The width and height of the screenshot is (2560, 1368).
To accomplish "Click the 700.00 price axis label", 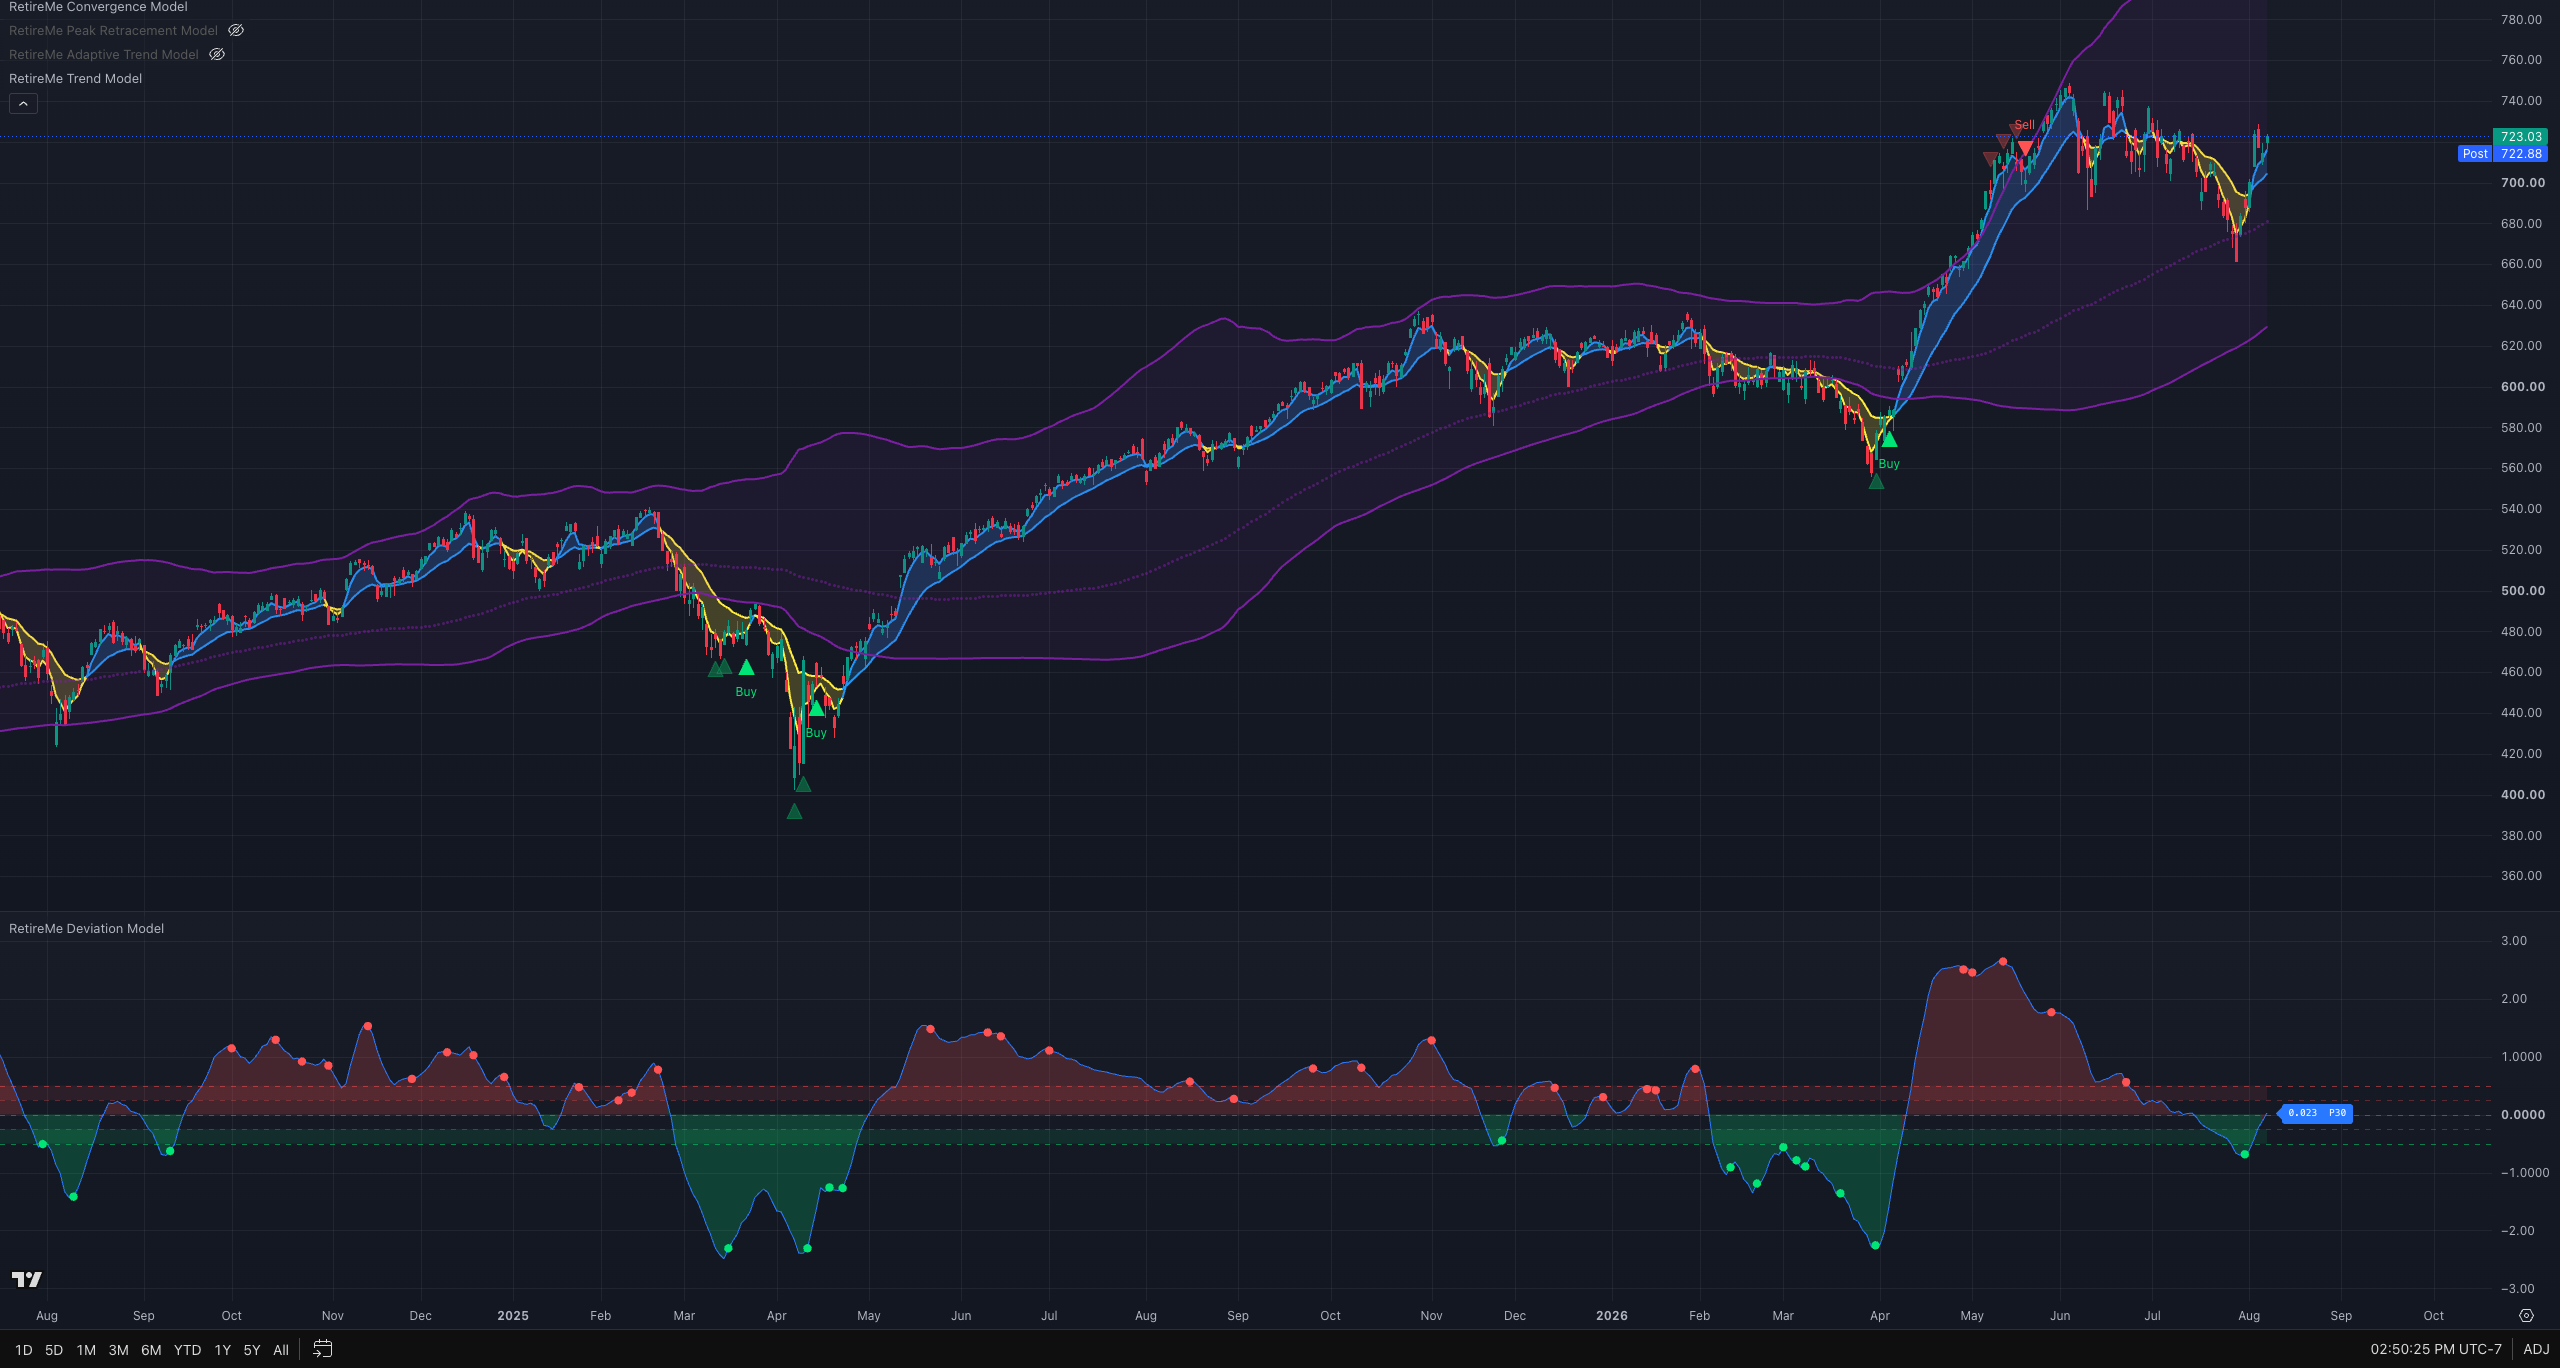I will (2523, 183).
